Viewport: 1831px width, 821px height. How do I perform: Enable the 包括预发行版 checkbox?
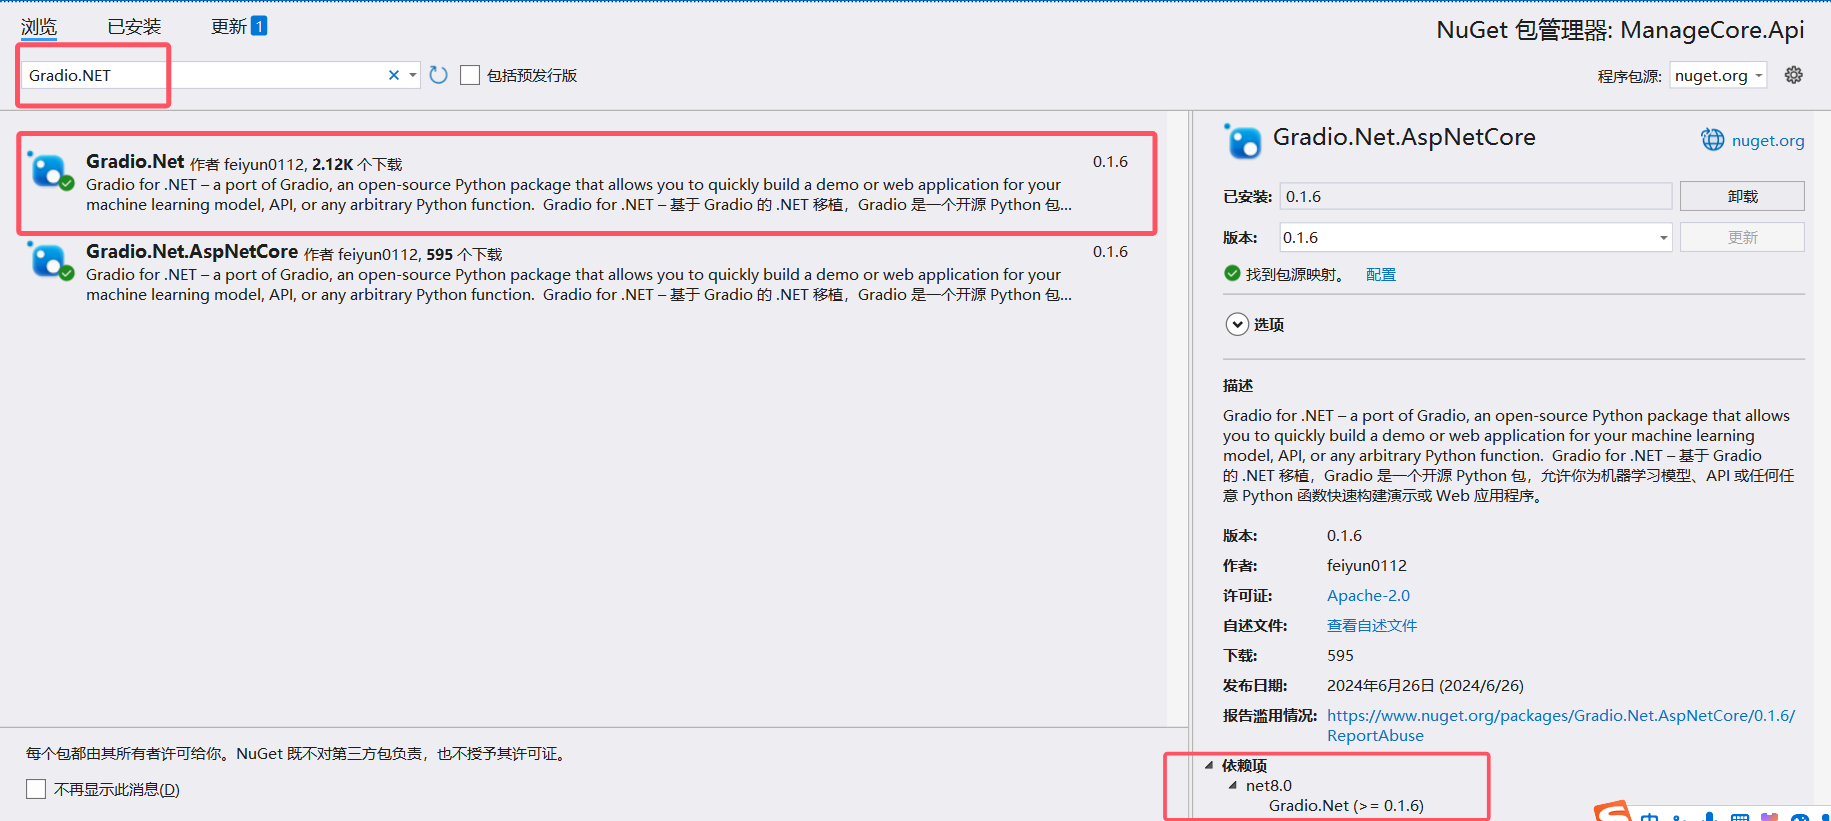click(470, 75)
